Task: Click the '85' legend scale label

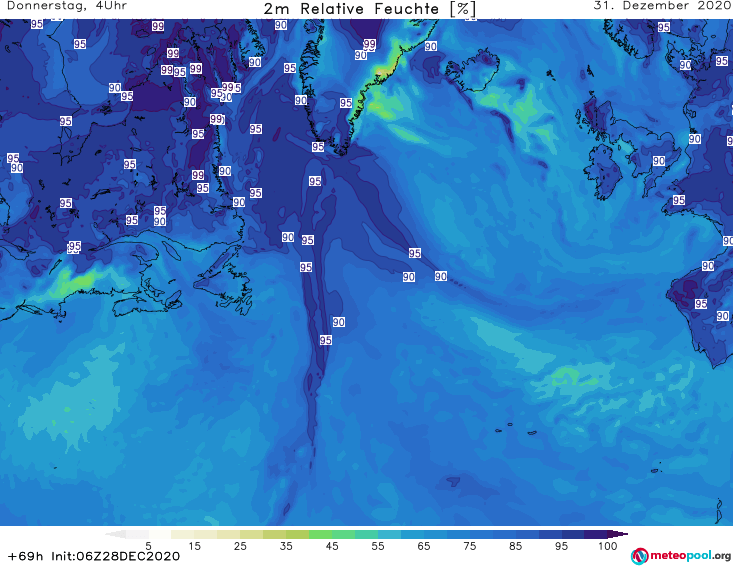Action: click(x=516, y=546)
